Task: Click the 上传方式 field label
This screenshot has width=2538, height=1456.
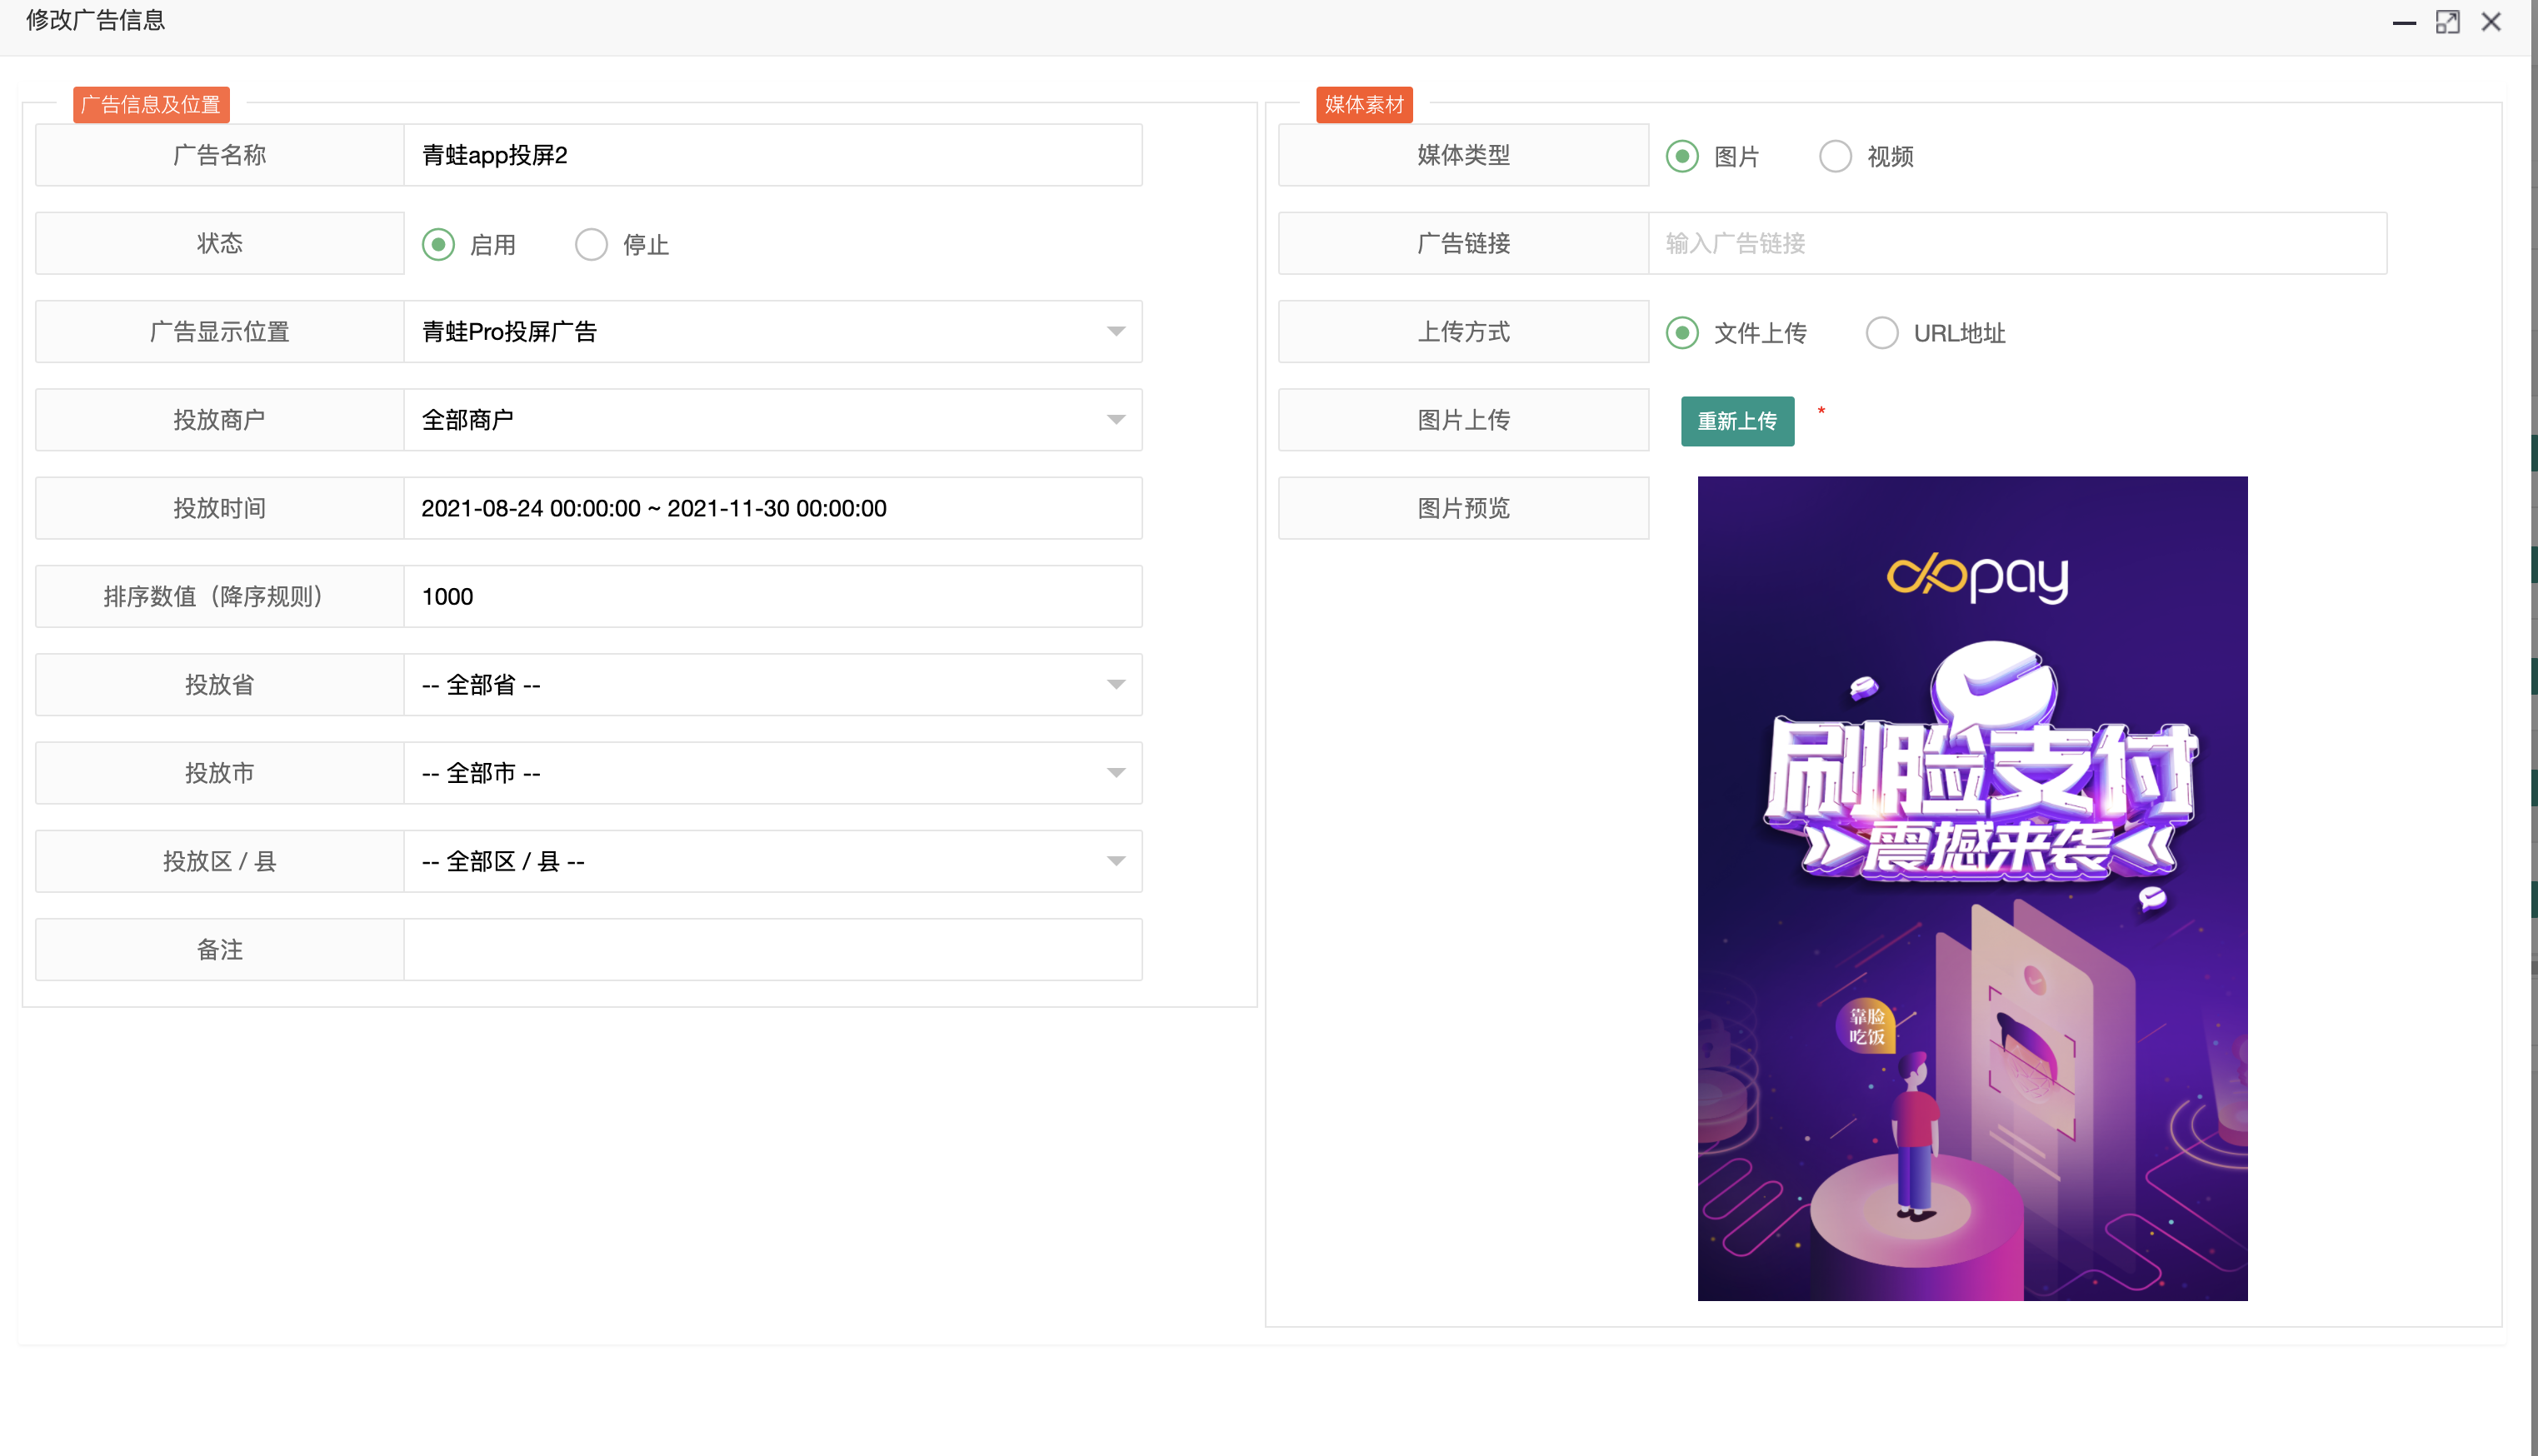Action: point(1463,331)
